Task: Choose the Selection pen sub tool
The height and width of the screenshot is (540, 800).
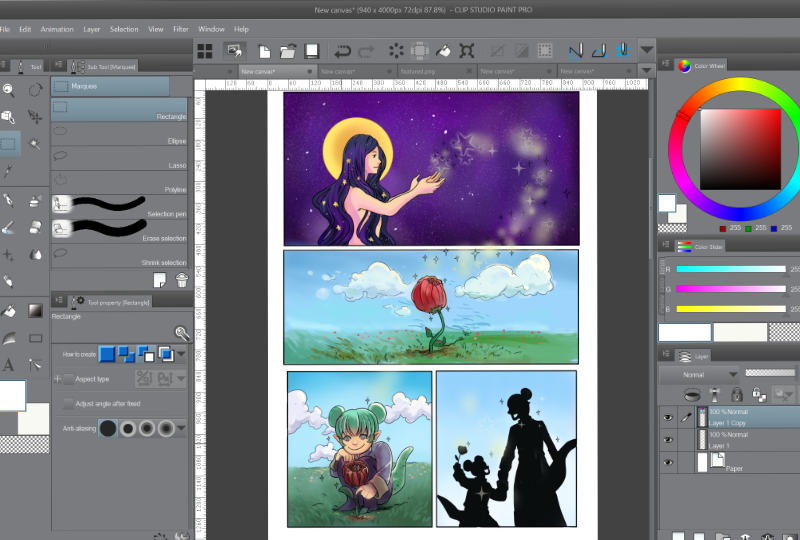Action: [x=119, y=206]
